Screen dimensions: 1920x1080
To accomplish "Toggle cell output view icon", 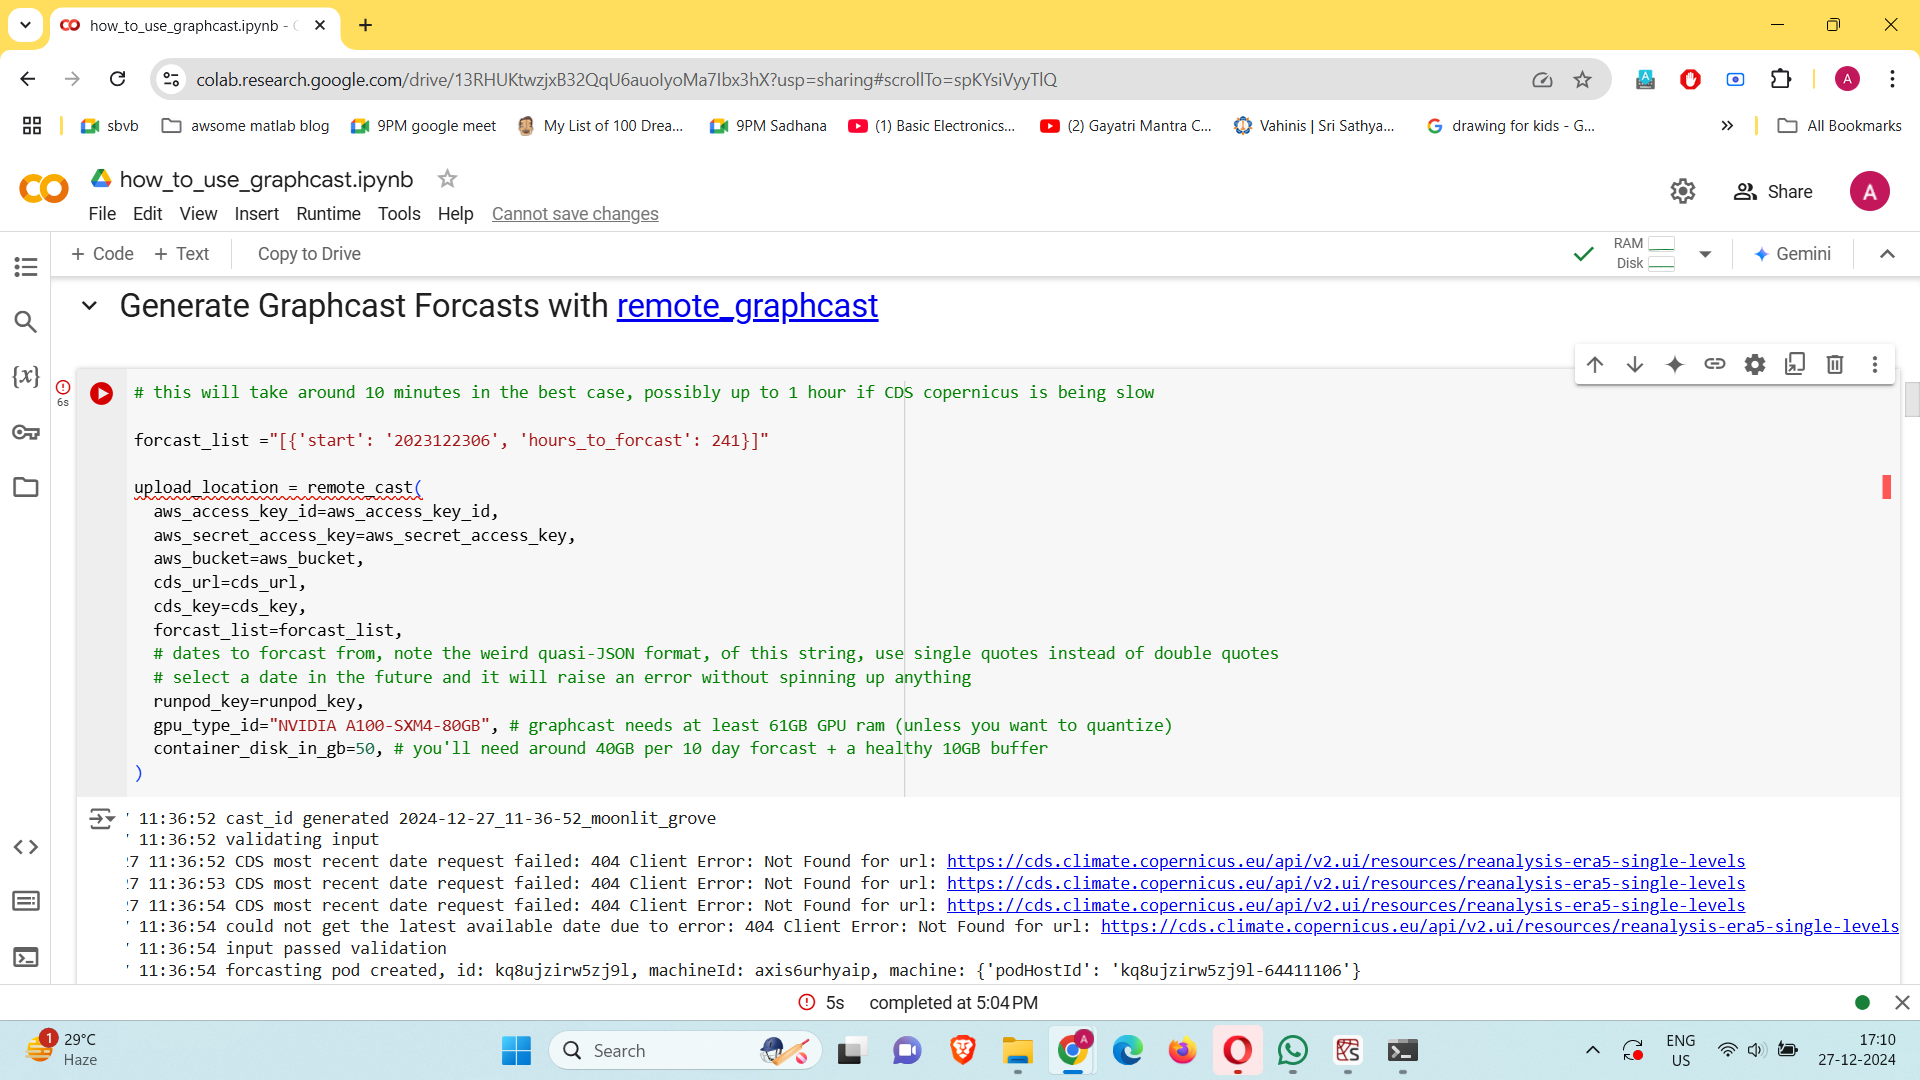I will [101, 819].
